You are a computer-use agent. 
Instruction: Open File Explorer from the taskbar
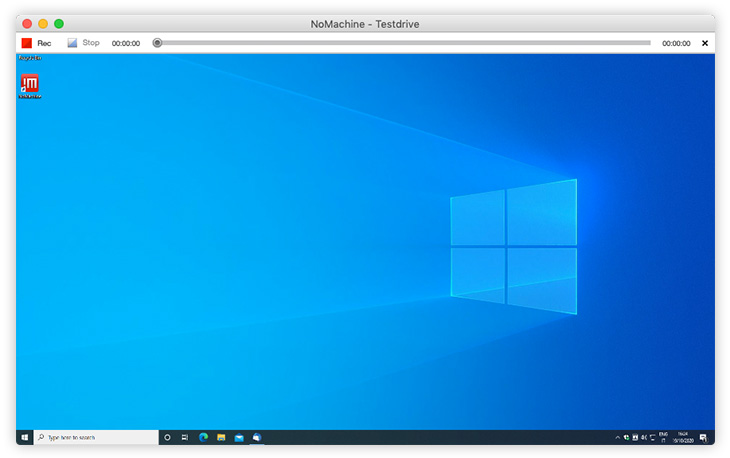pyautogui.click(x=221, y=437)
